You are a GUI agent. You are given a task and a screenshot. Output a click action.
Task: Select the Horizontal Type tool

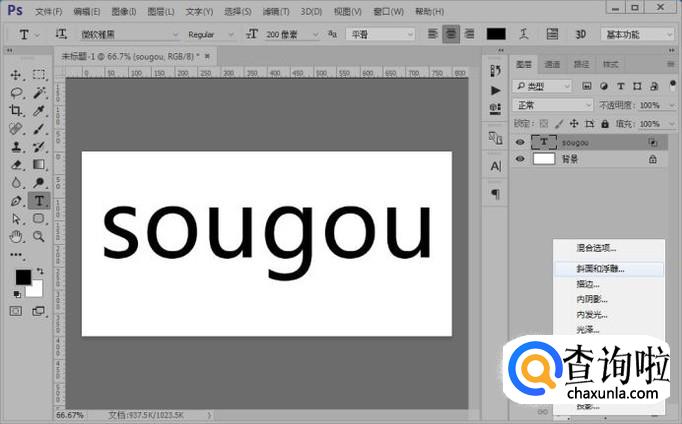39,201
